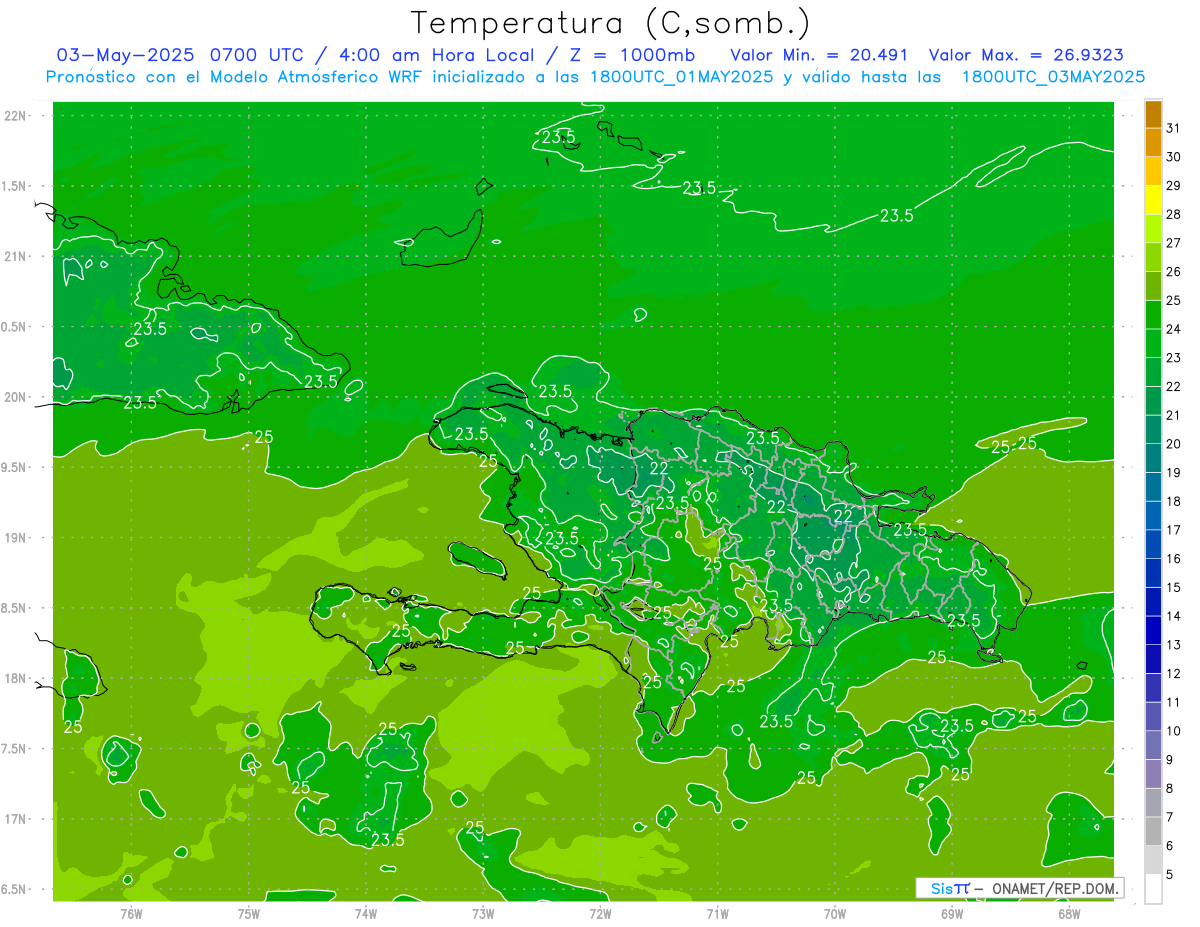Click the "68W" longitude axis label
Image resolution: width=1200 pixels, height=927 pixels.
1068,913
